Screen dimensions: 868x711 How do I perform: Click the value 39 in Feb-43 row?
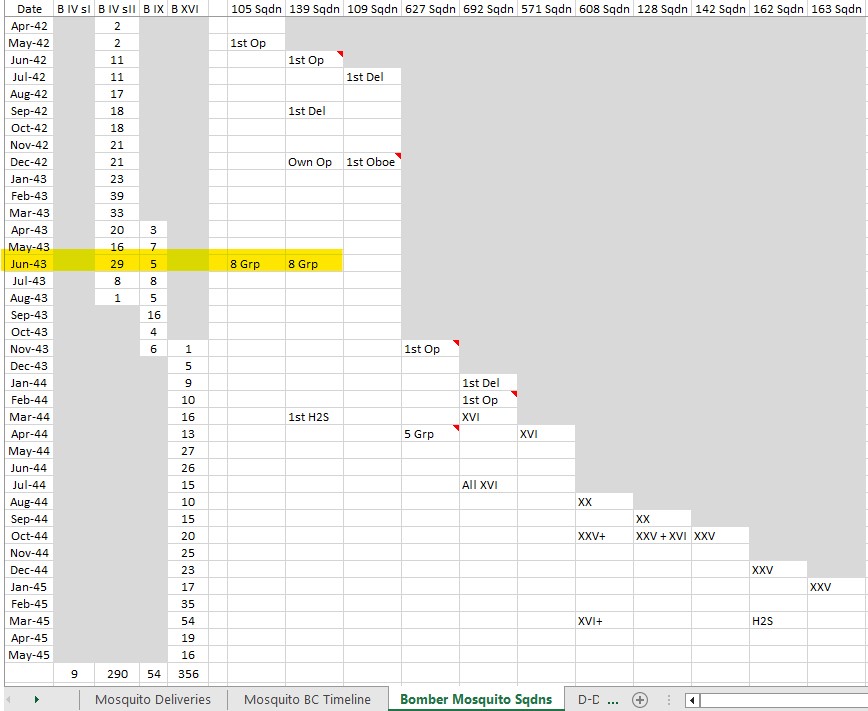tap(117, 196)
